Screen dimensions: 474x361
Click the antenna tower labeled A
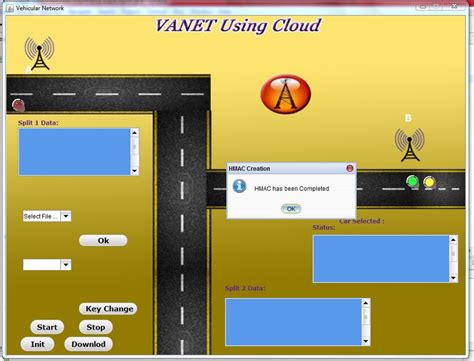[39, 53]
